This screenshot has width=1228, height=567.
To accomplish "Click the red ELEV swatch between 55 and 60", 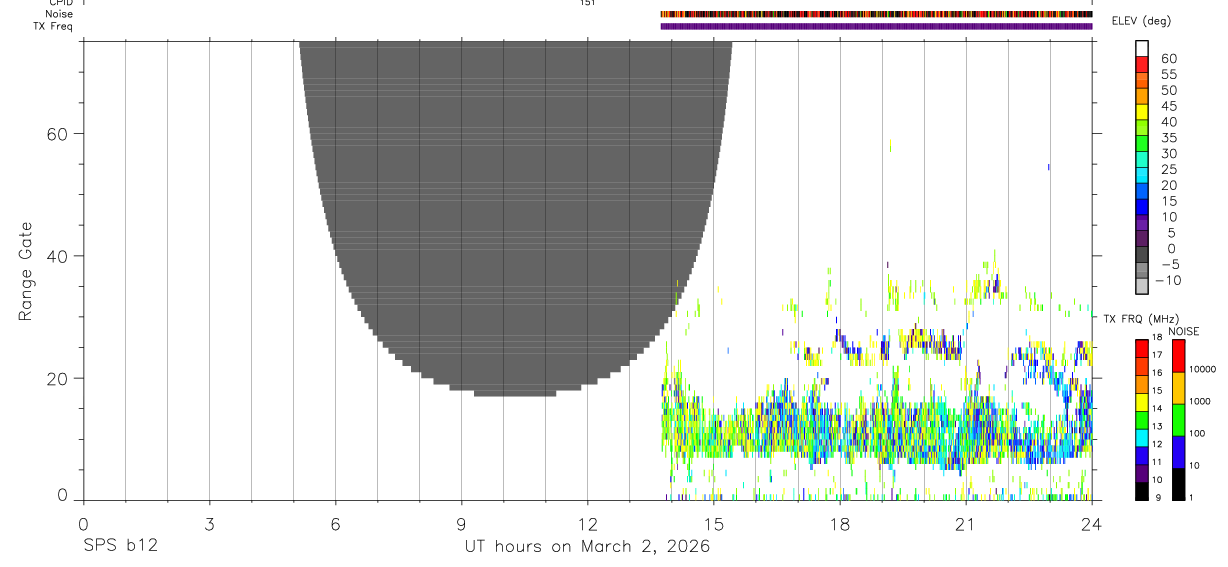I will 1142,64.
